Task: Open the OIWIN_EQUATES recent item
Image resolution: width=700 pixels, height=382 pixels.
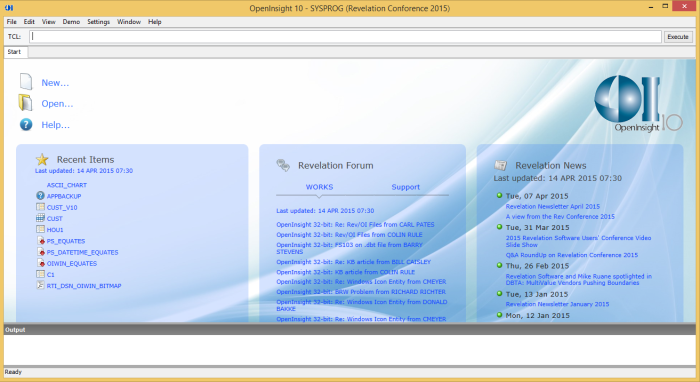Action: (x=71, y=263)
